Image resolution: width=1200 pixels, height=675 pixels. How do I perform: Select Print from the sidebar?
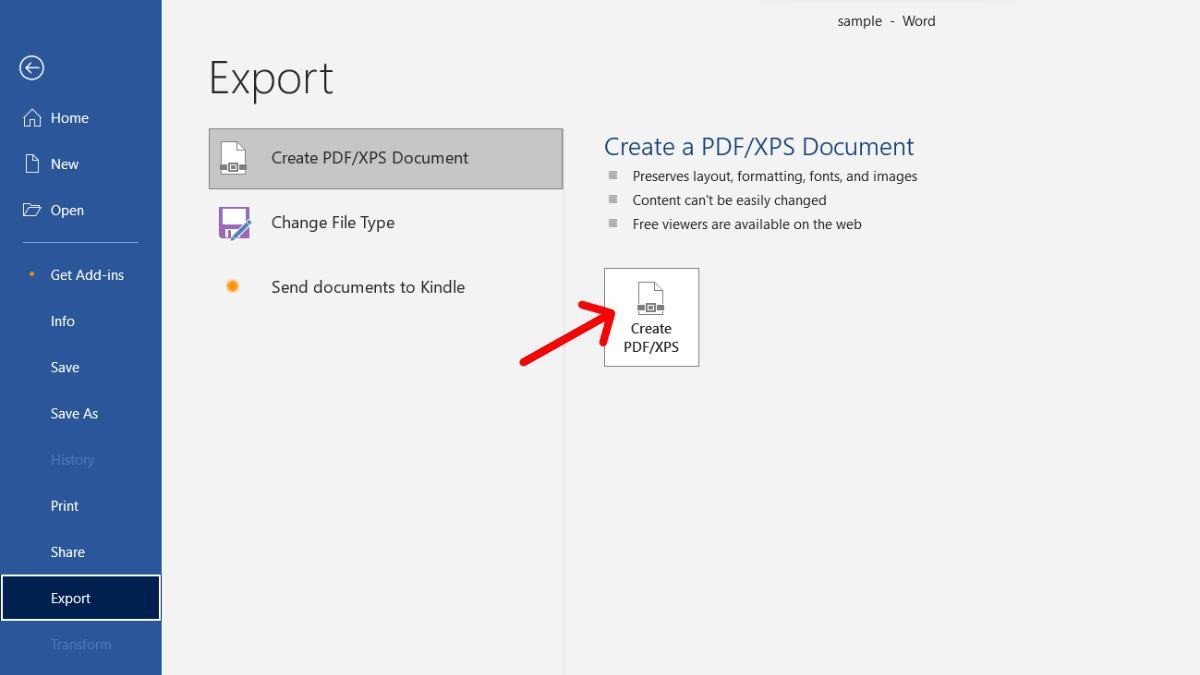(65, 506)
